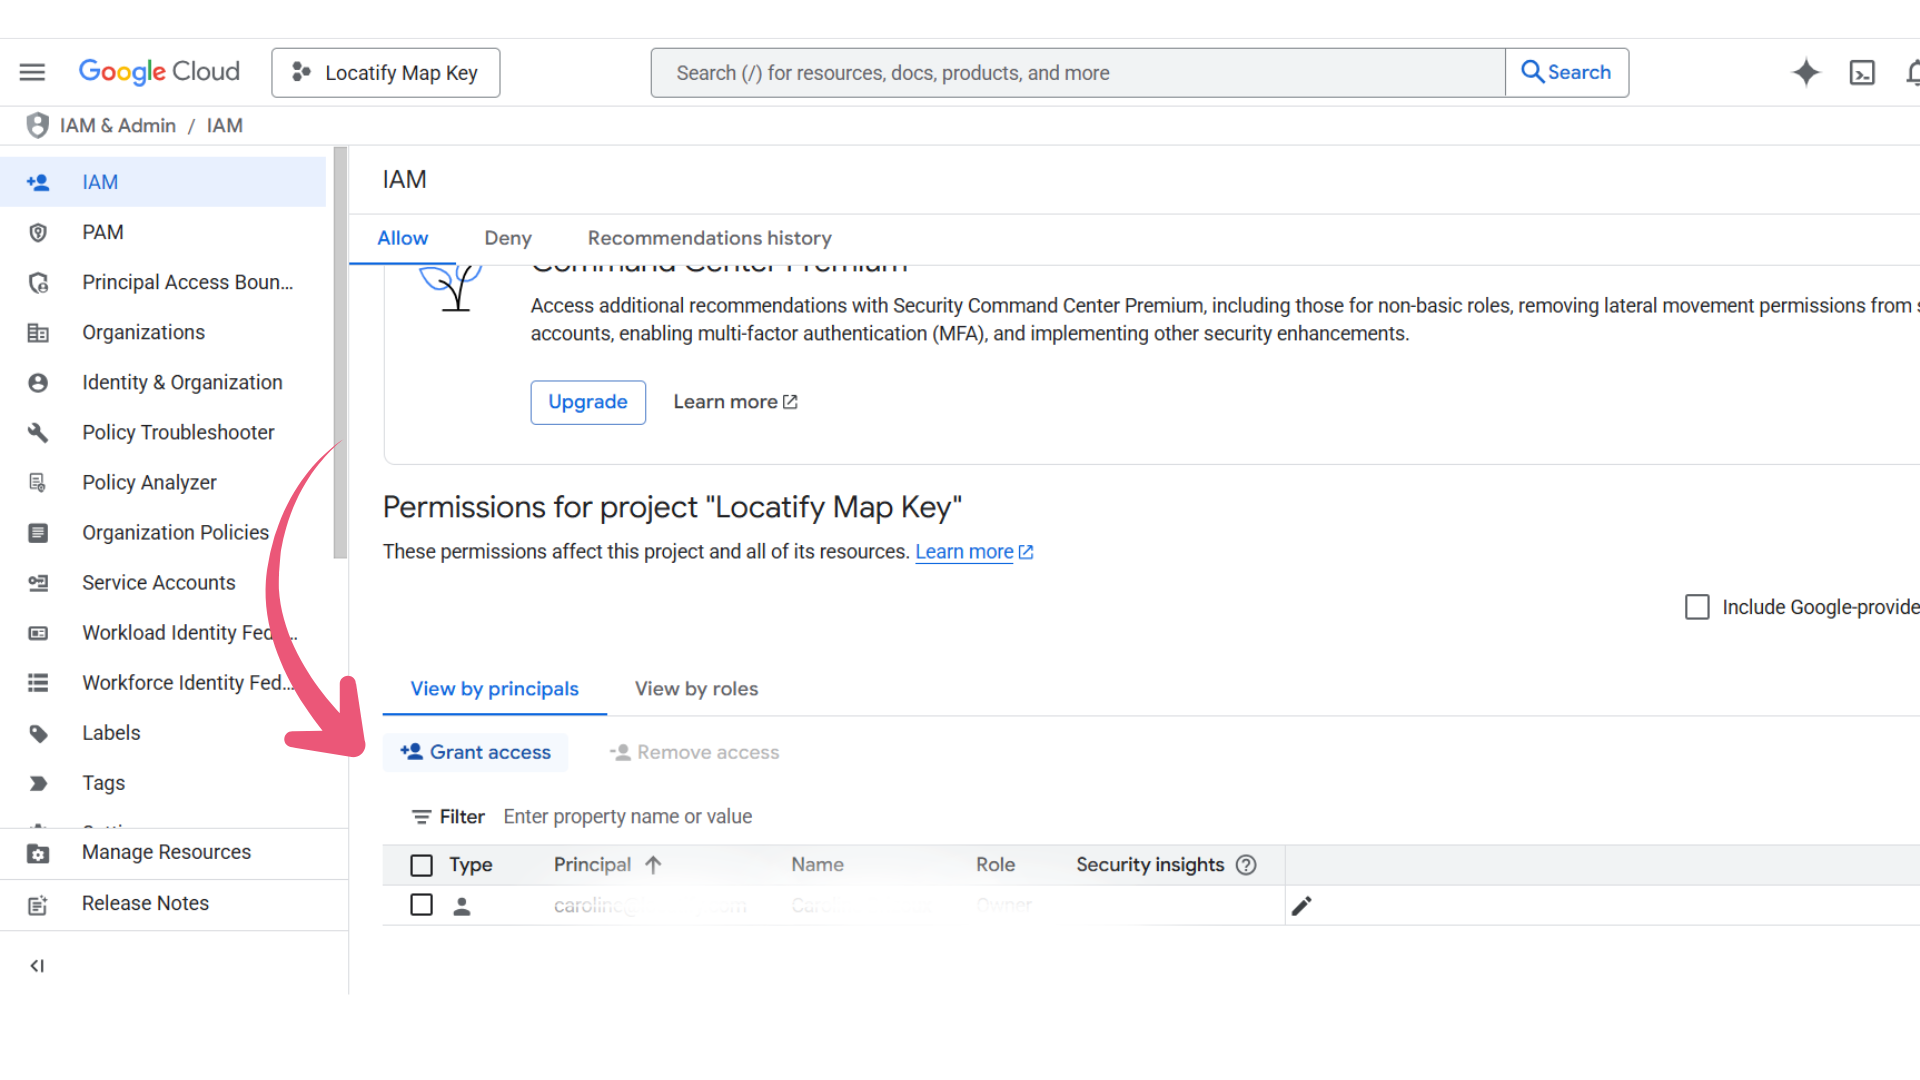Click the PAM shield sidebar icon
1920x1080 pixels.
(x=38, y=232)
